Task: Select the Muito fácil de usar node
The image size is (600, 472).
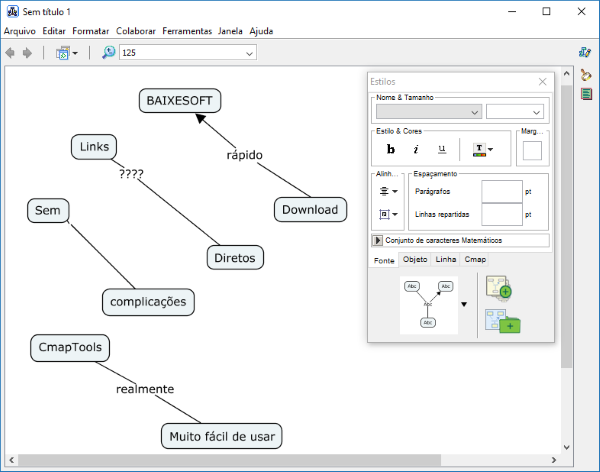Action: pos(222,436)
